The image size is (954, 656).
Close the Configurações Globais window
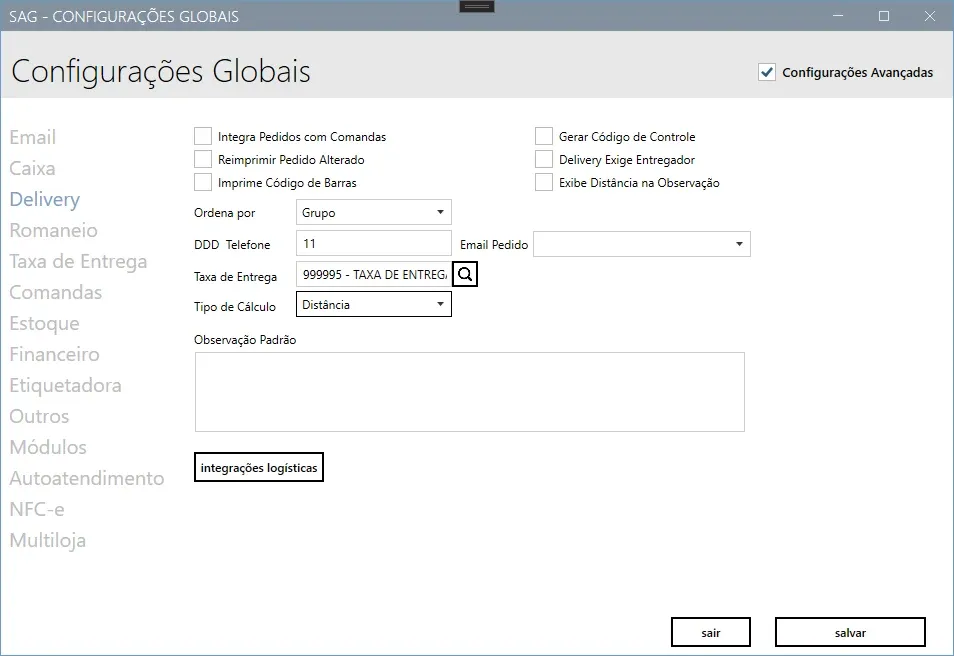pyautogui.click(x=930, y=16)
